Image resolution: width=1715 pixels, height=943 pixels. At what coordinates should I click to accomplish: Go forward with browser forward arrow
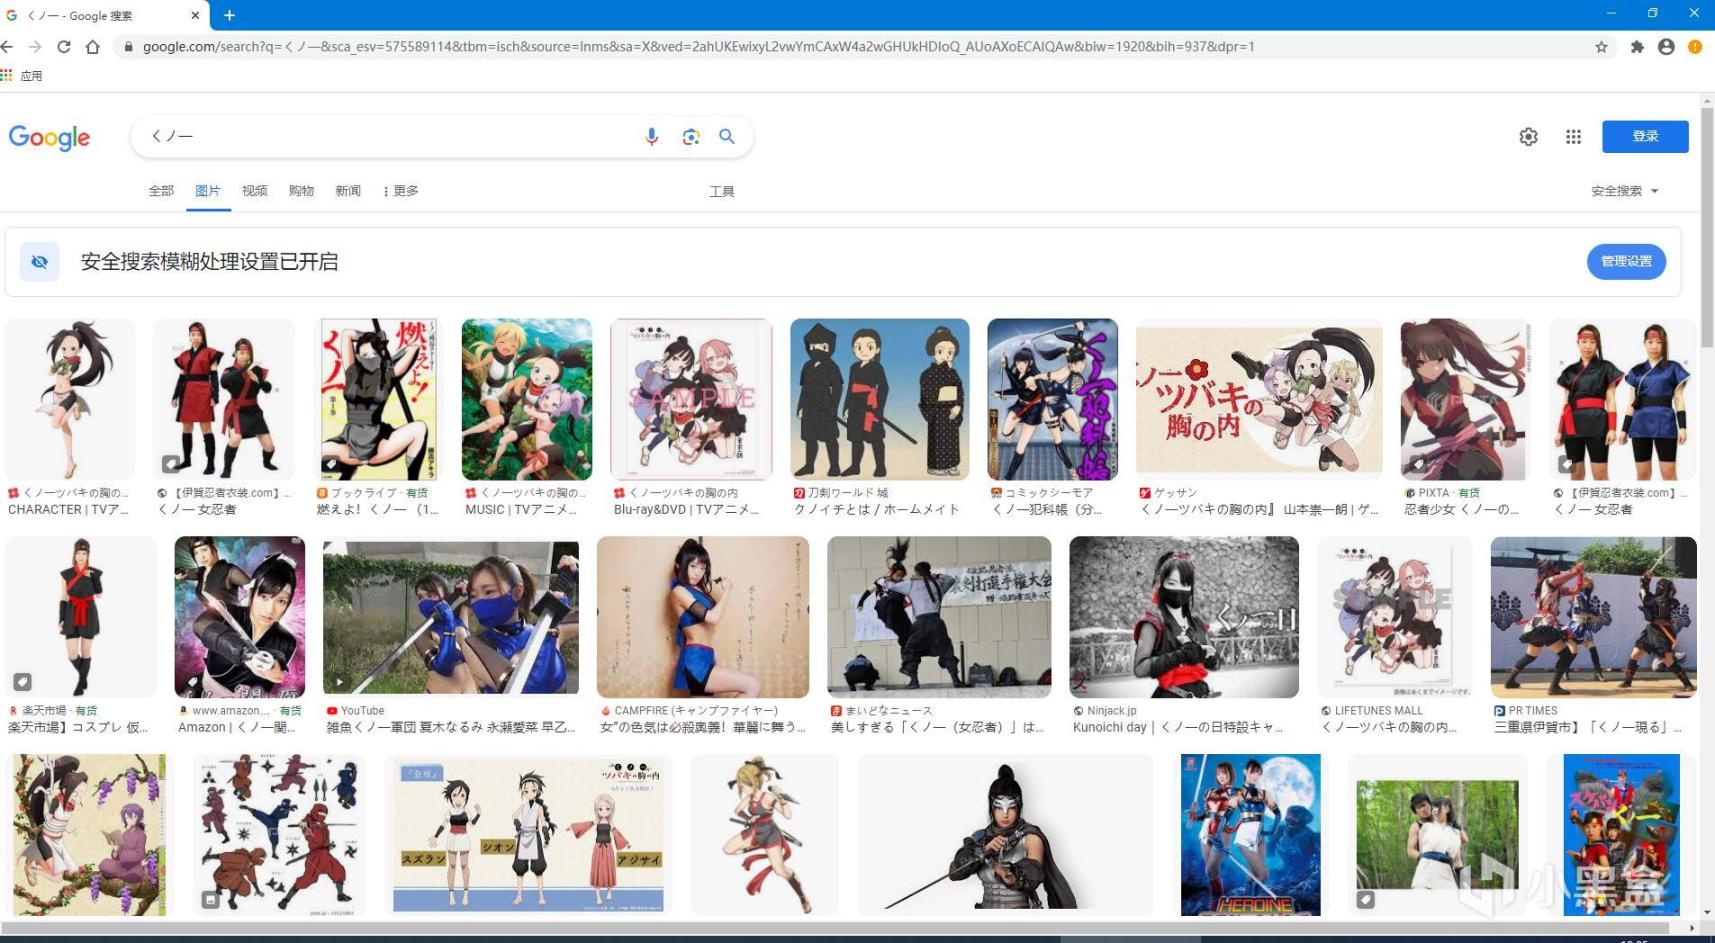[35, 47]
